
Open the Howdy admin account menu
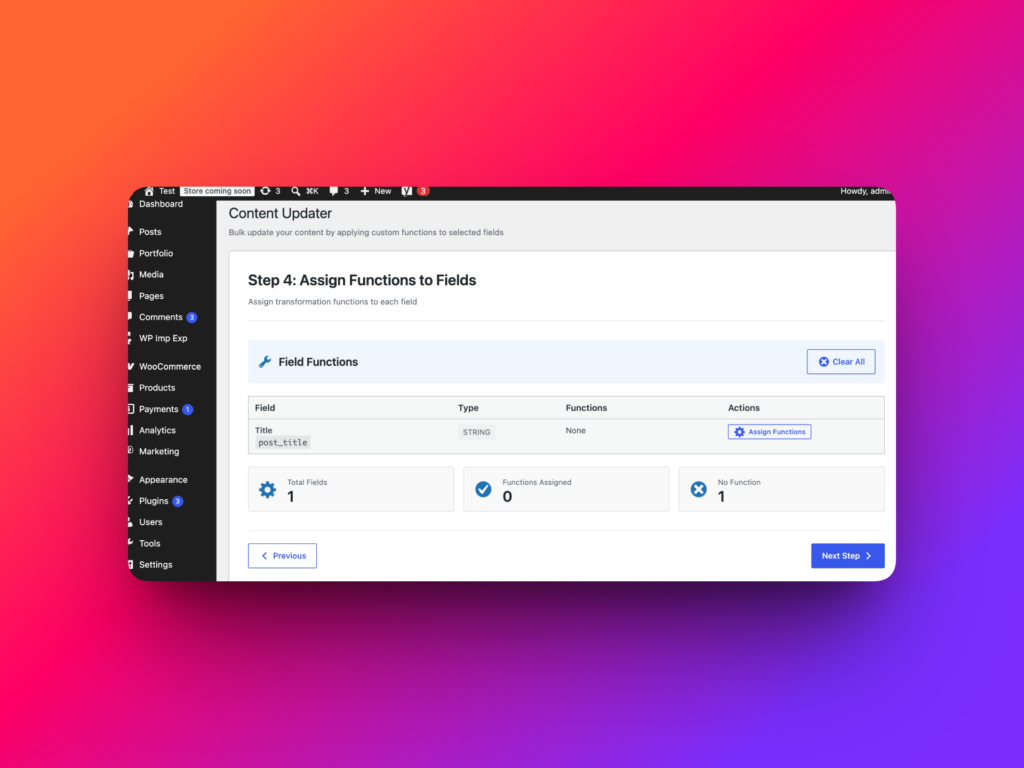[865, 191]
